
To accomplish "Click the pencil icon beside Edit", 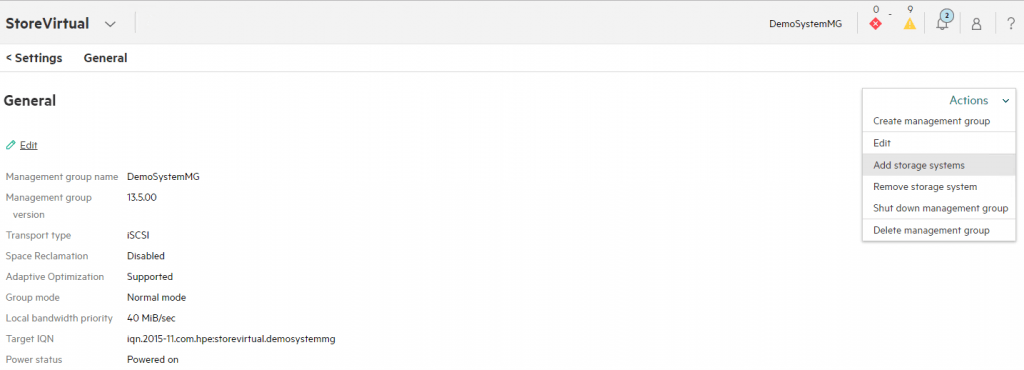I will coord(10,145).
